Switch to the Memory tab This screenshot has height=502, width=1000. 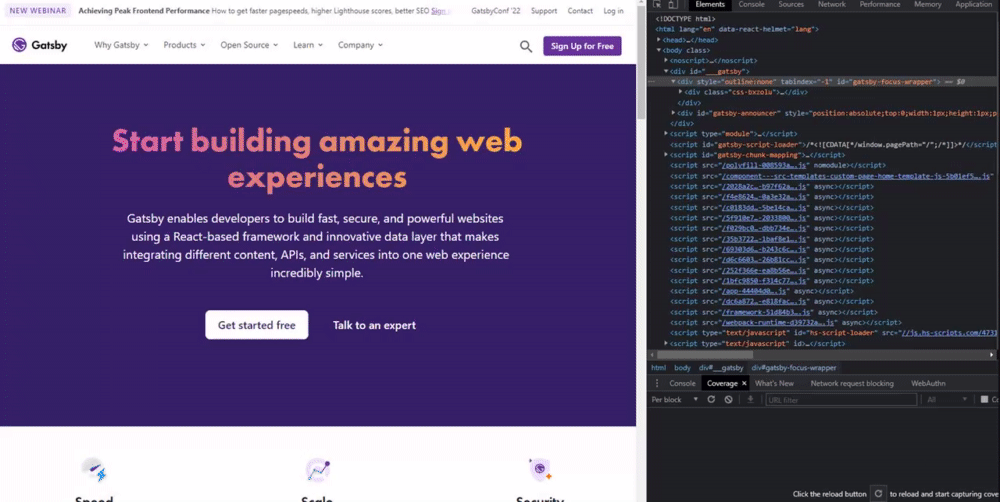click(x=927, y=4)
